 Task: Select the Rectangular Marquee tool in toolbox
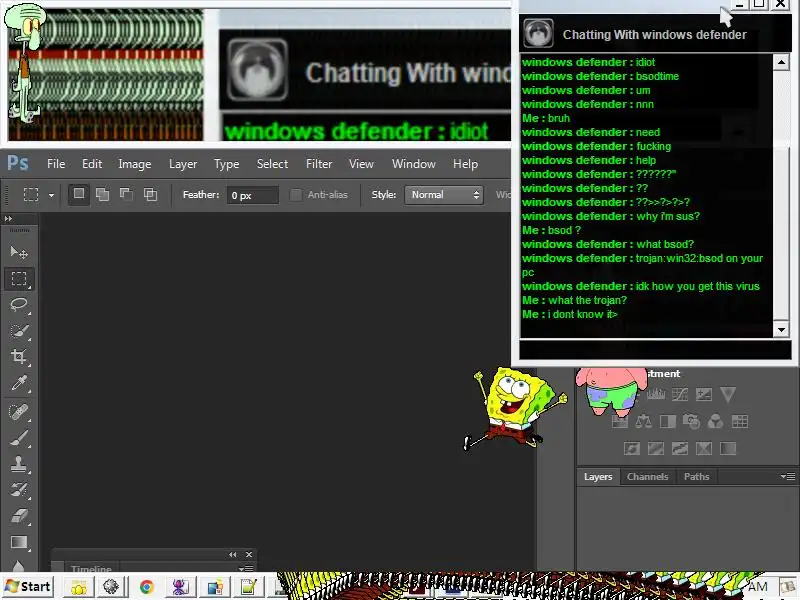(x=19, y=279)
